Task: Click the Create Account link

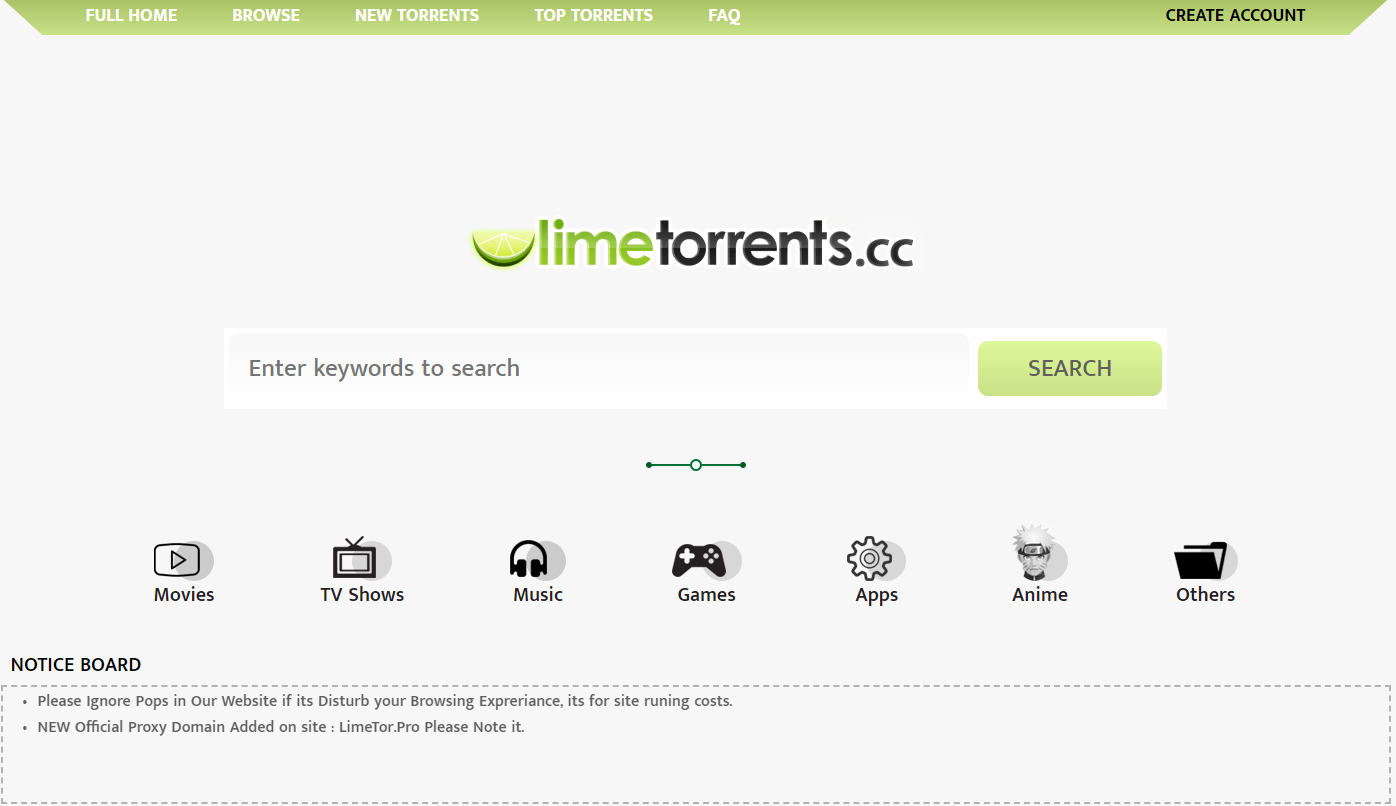Action: 1235,16
